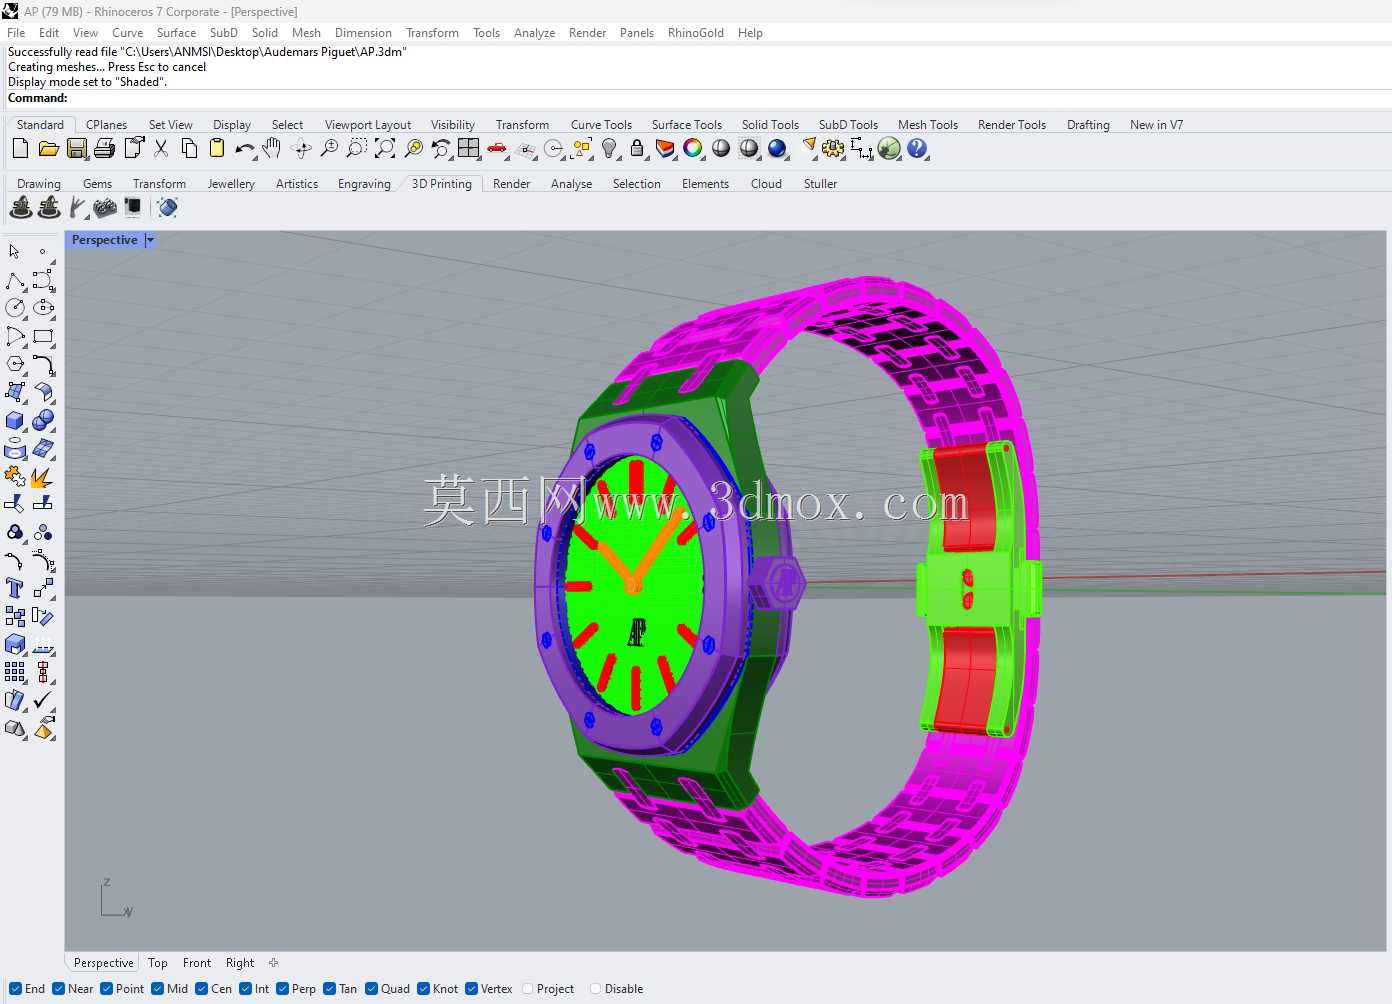Open a file with the folder icon
1392x1004 pixels.
pos(48,149)
